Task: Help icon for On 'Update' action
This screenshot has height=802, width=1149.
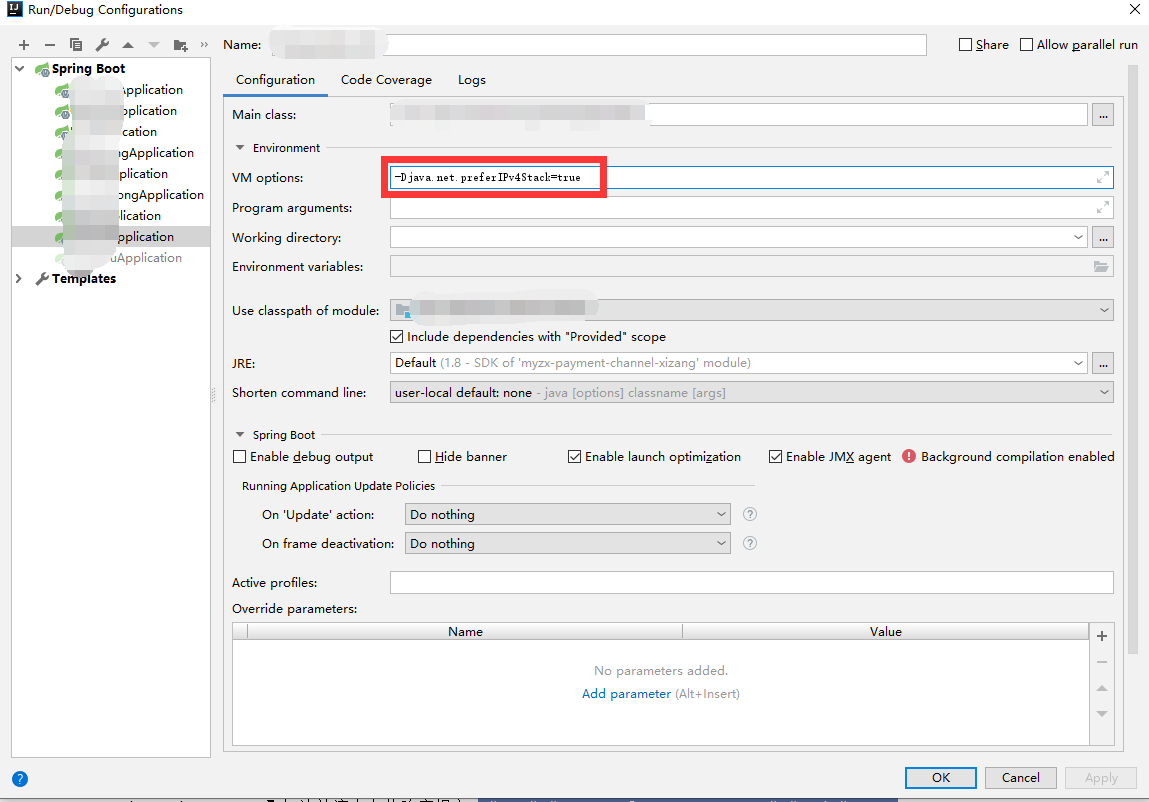Action: (750, 514)
